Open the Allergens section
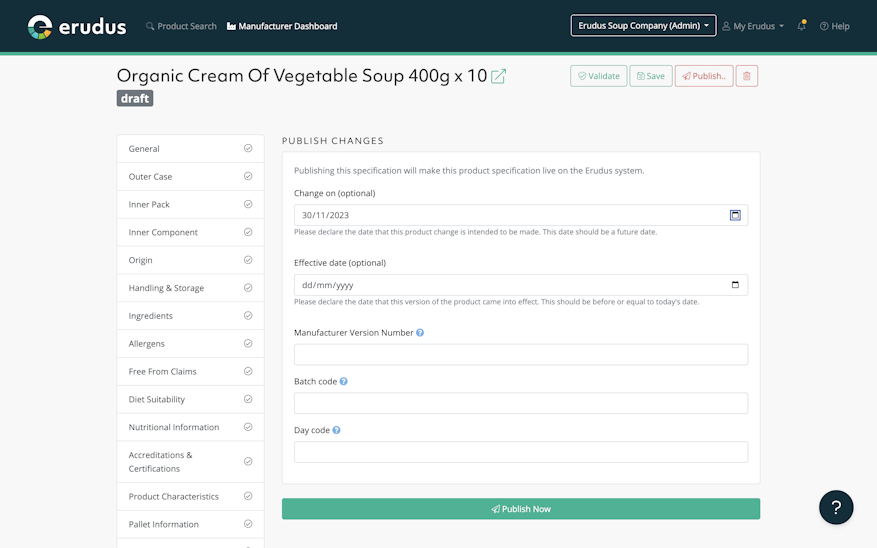 coord(190,344)
